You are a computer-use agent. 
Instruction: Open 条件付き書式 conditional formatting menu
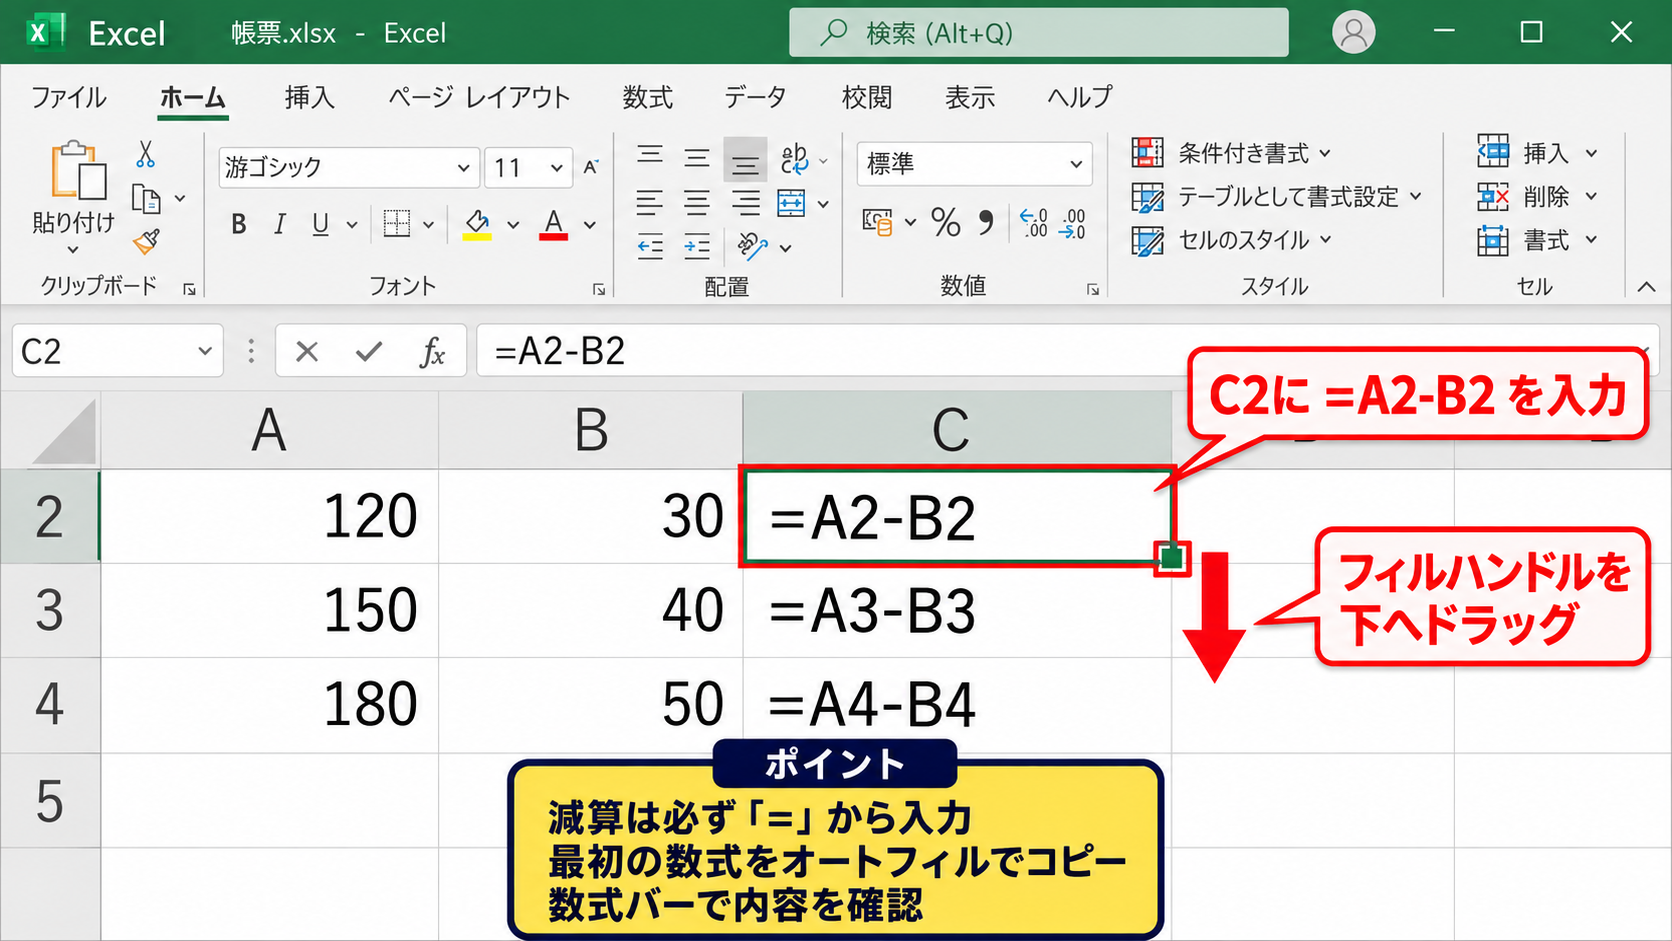point(1231,153)
